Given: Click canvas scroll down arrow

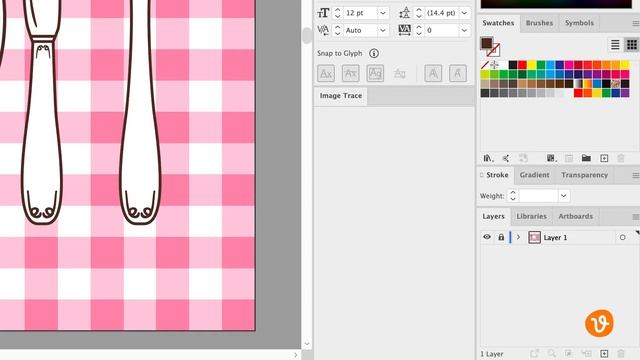Looking at the screenshot, I should click(307, 344).
